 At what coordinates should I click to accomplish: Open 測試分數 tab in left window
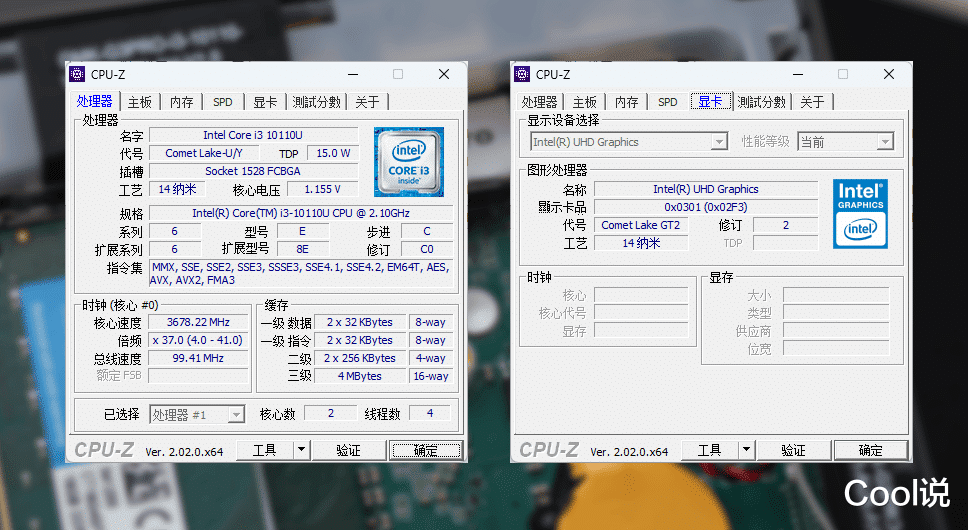(x=316, y=102)
